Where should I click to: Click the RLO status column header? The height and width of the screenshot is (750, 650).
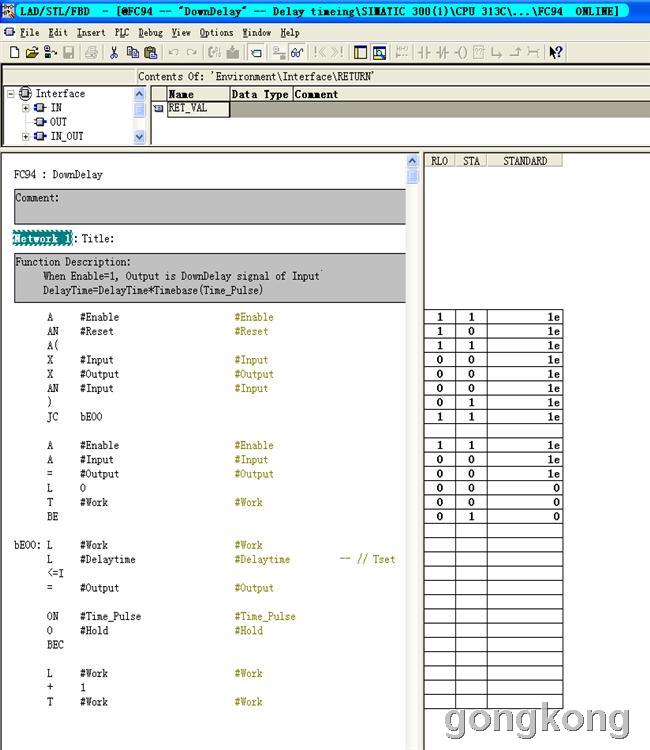[x=440, y=161]
